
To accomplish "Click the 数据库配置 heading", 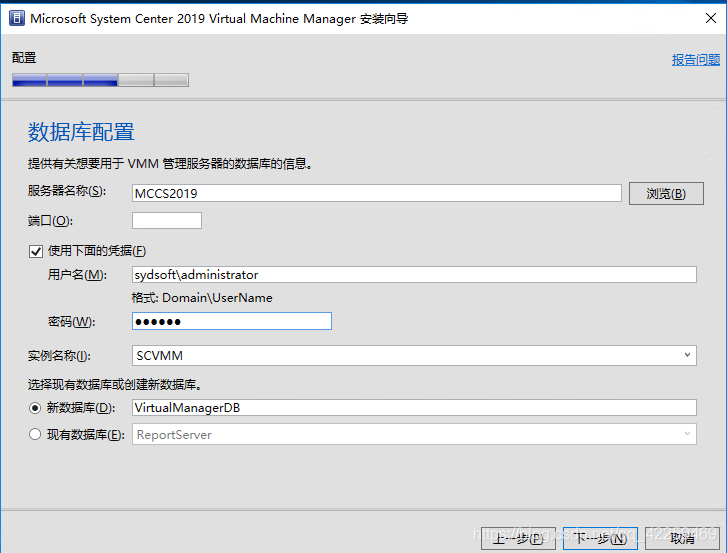I will (81, 132).
